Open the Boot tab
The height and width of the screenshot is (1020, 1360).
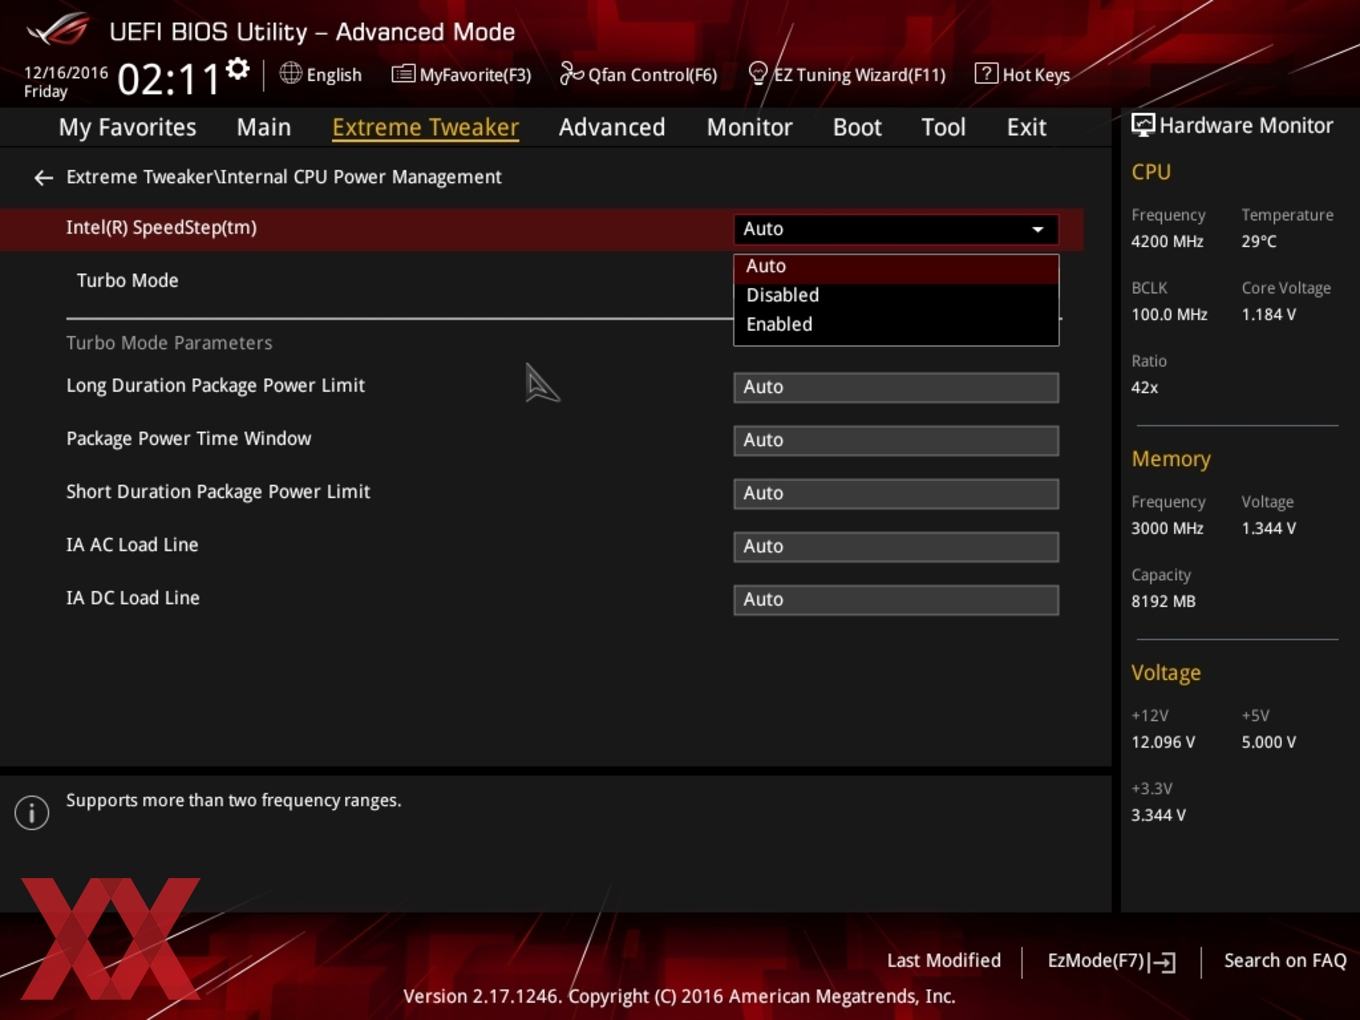click(857, 127)
